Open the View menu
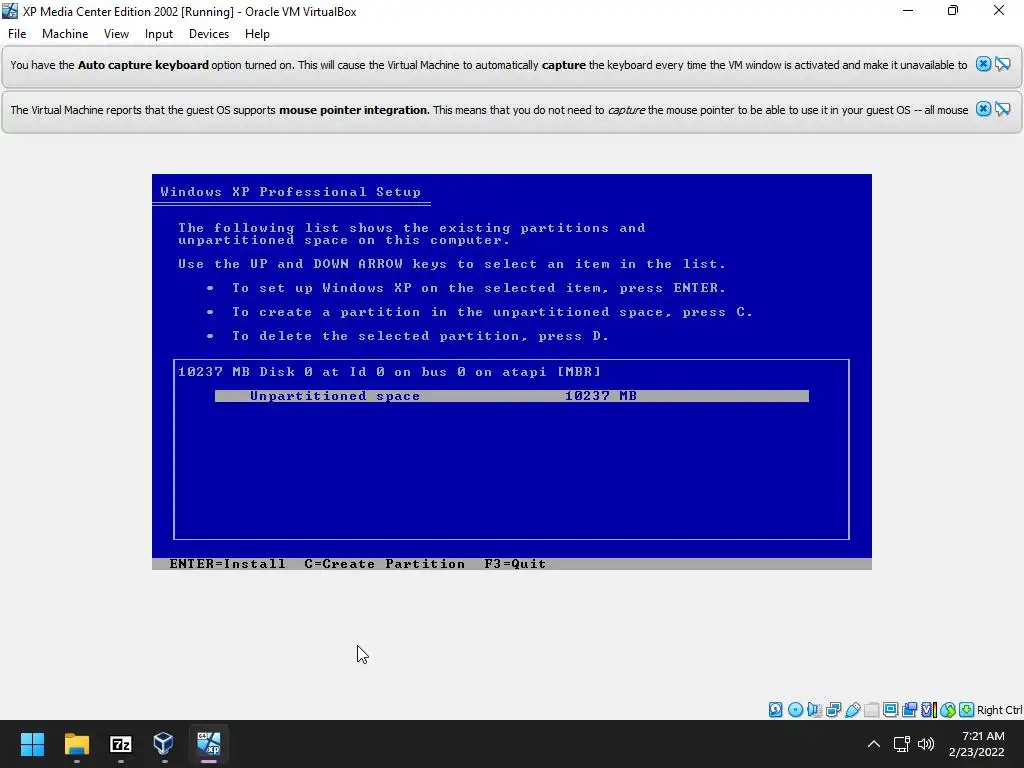The width and height of the screenshot is (1024, 768). [116, 34]
